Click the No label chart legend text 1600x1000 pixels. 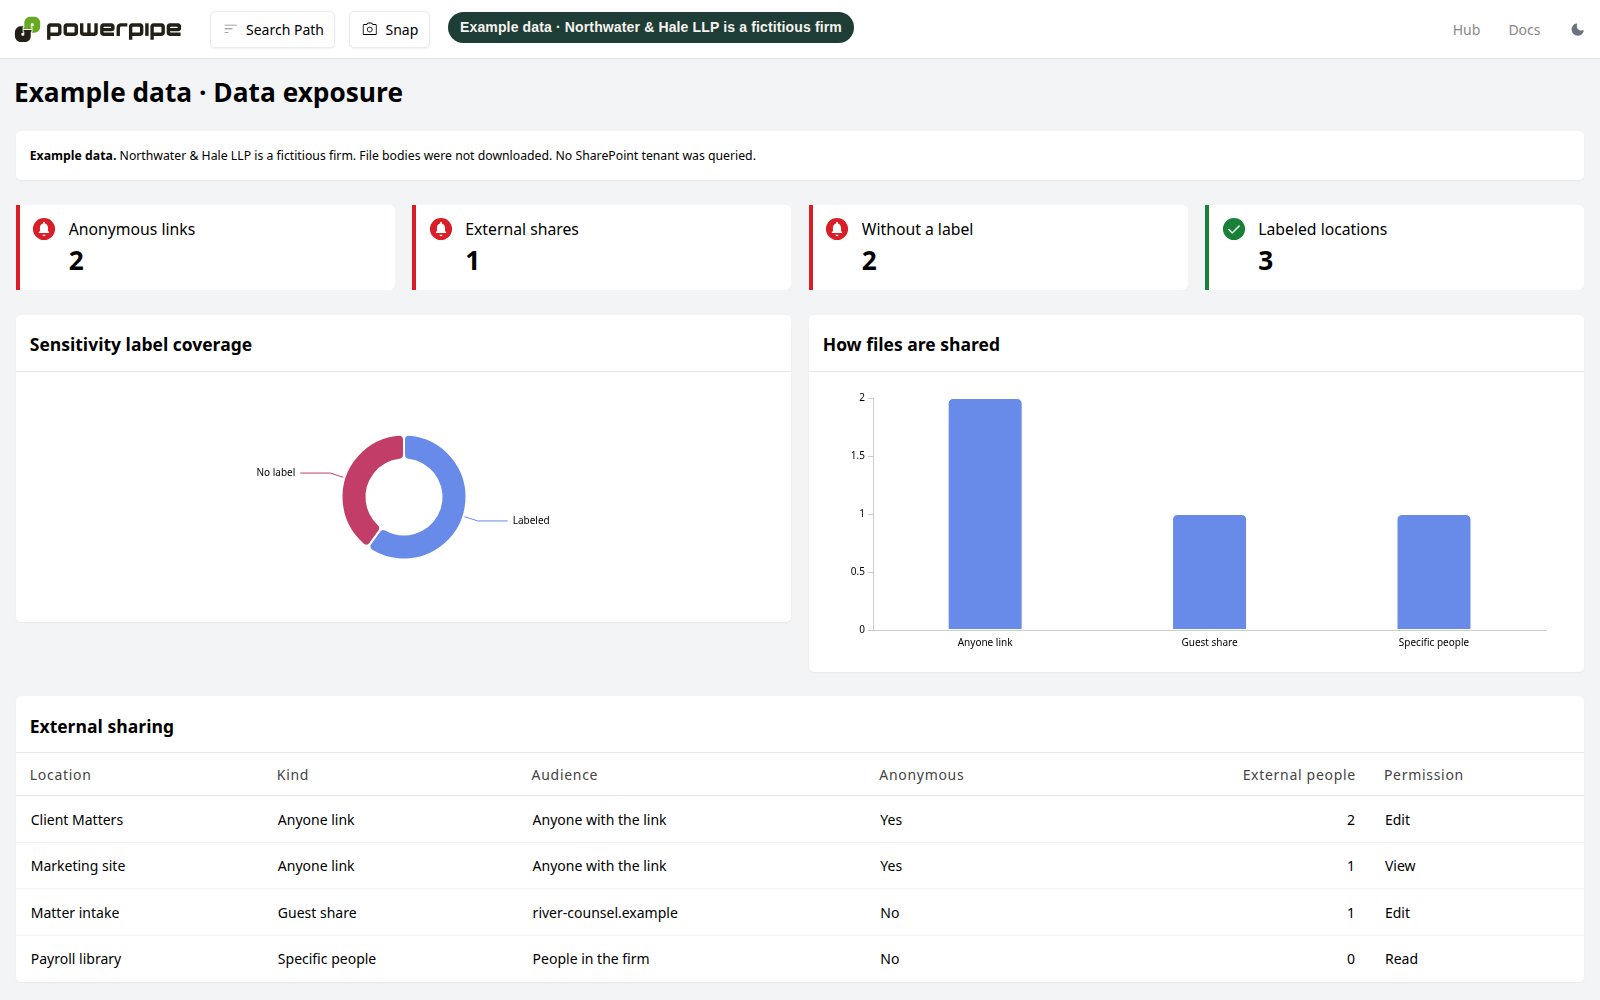click(x=275, y=472)
